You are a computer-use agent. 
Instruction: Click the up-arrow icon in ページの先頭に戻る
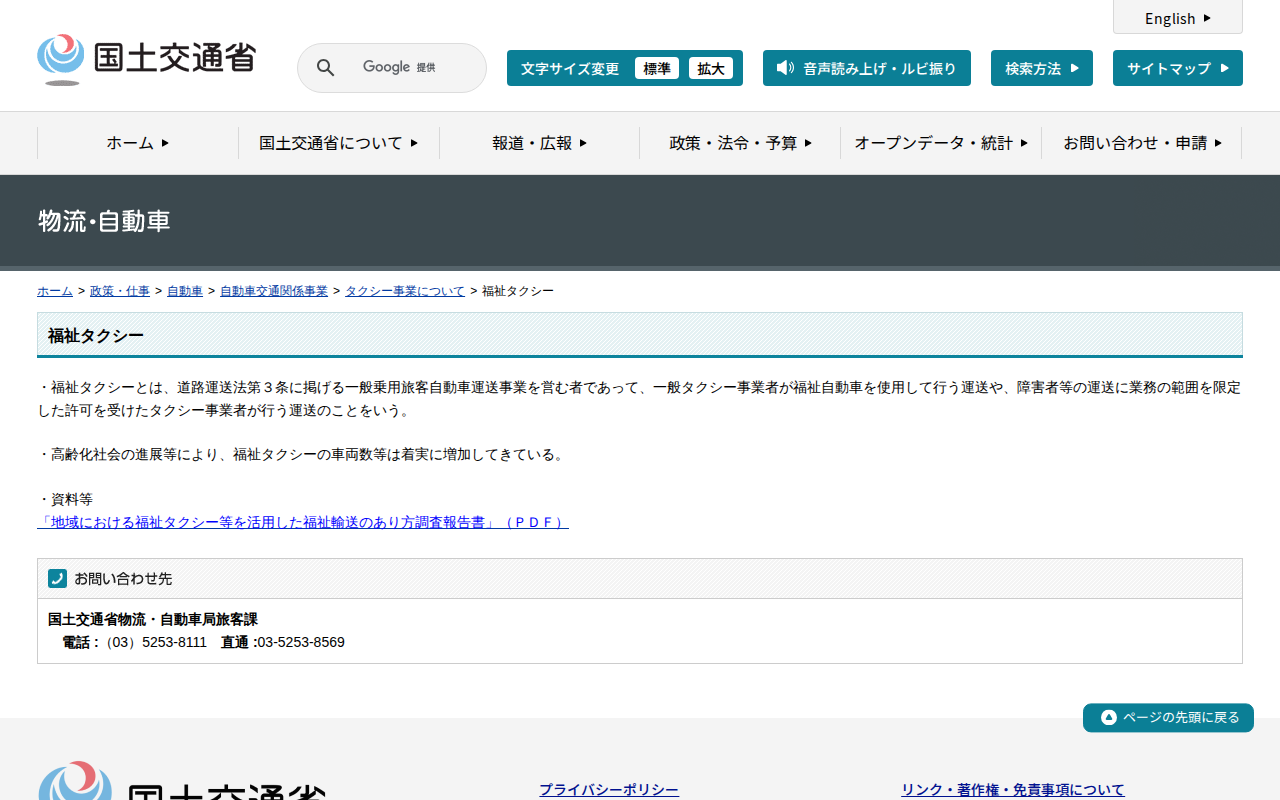click(1108, 718)
